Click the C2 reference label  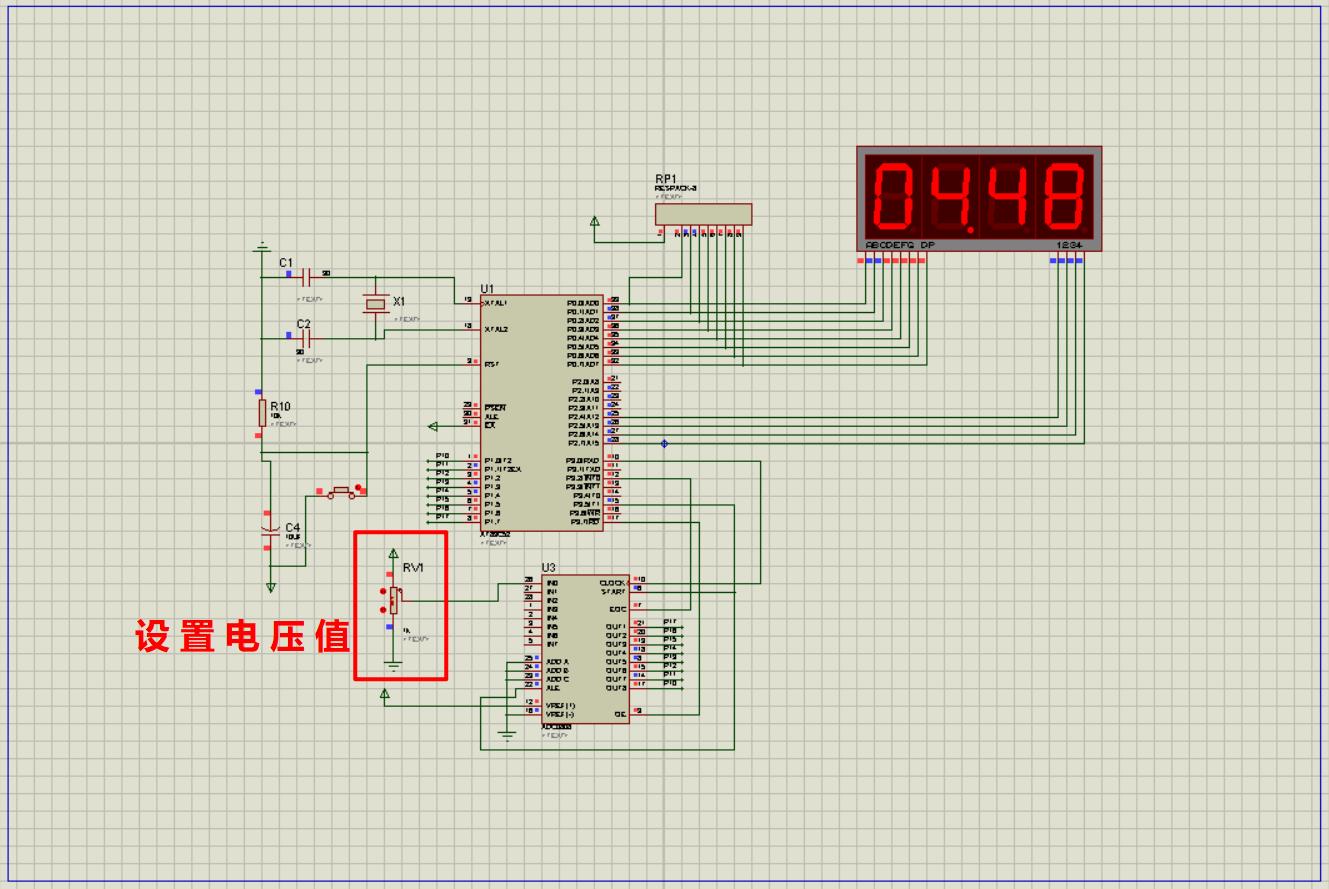click(304, 324)
